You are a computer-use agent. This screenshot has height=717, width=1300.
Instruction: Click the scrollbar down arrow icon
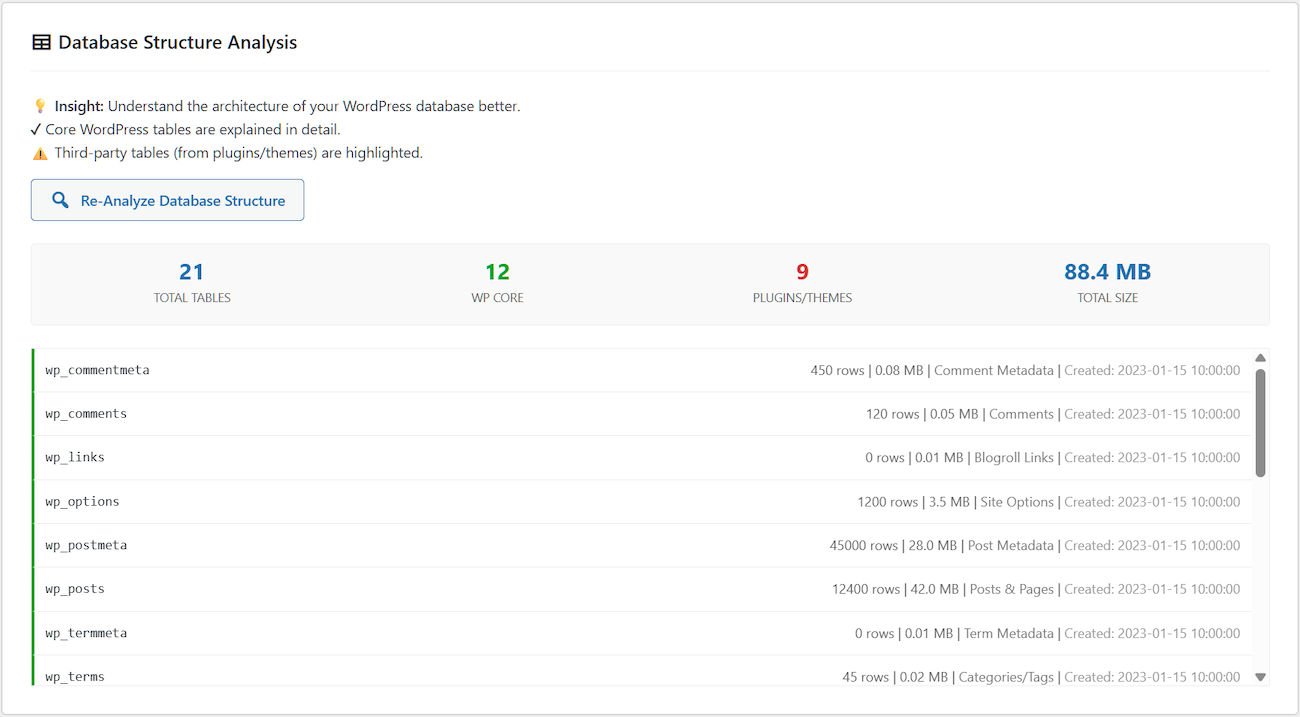click(1260, 677)
